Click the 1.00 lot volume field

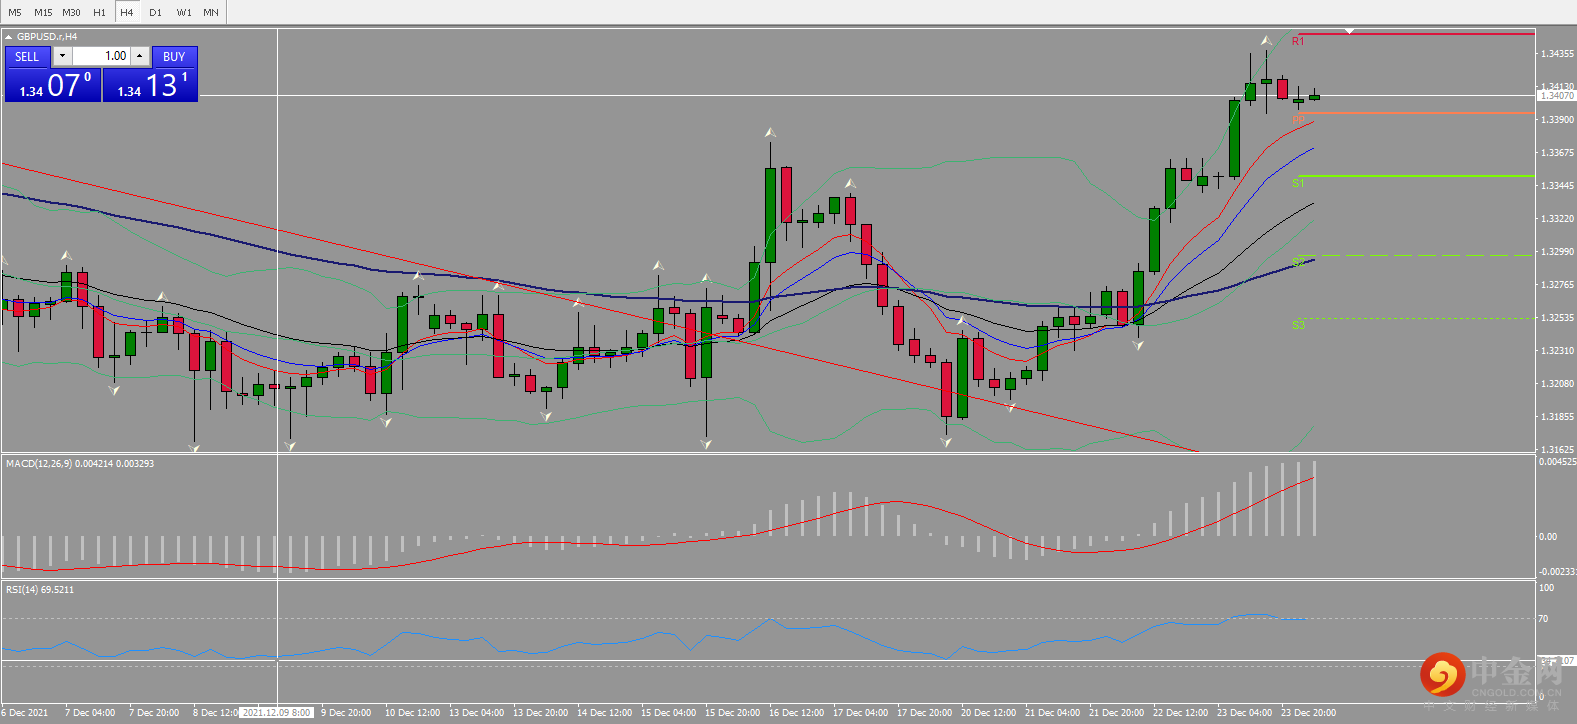101,56
